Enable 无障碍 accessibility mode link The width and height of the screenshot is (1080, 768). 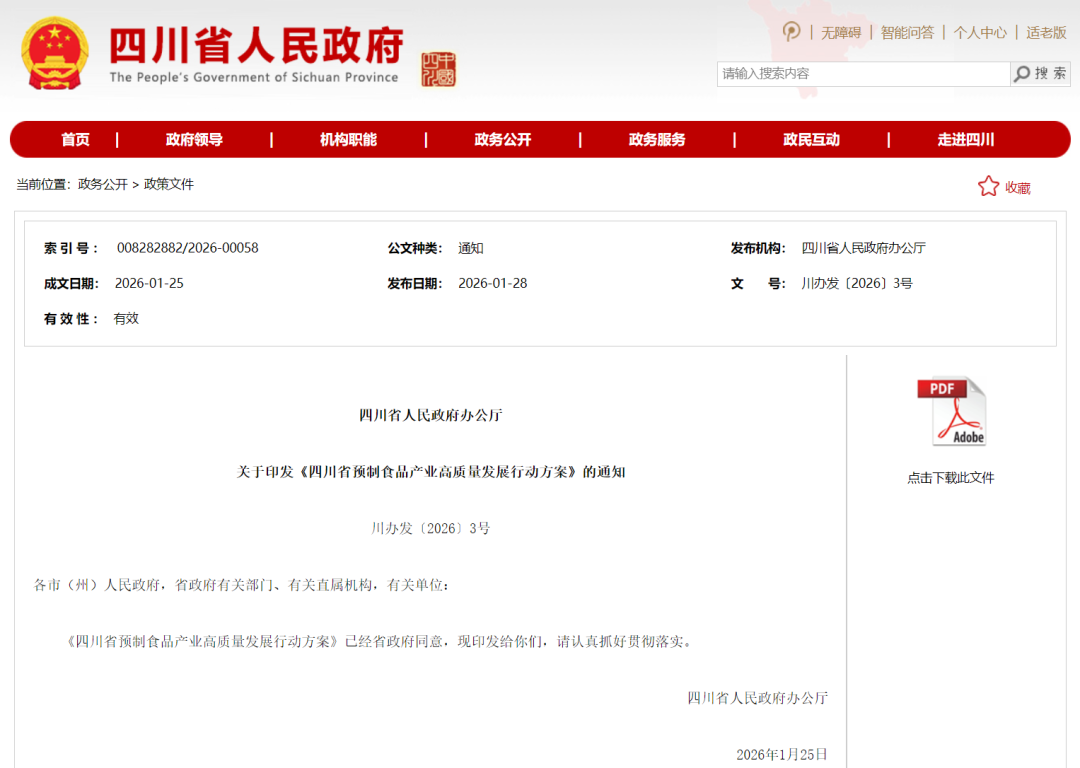[x=841, y=32]
